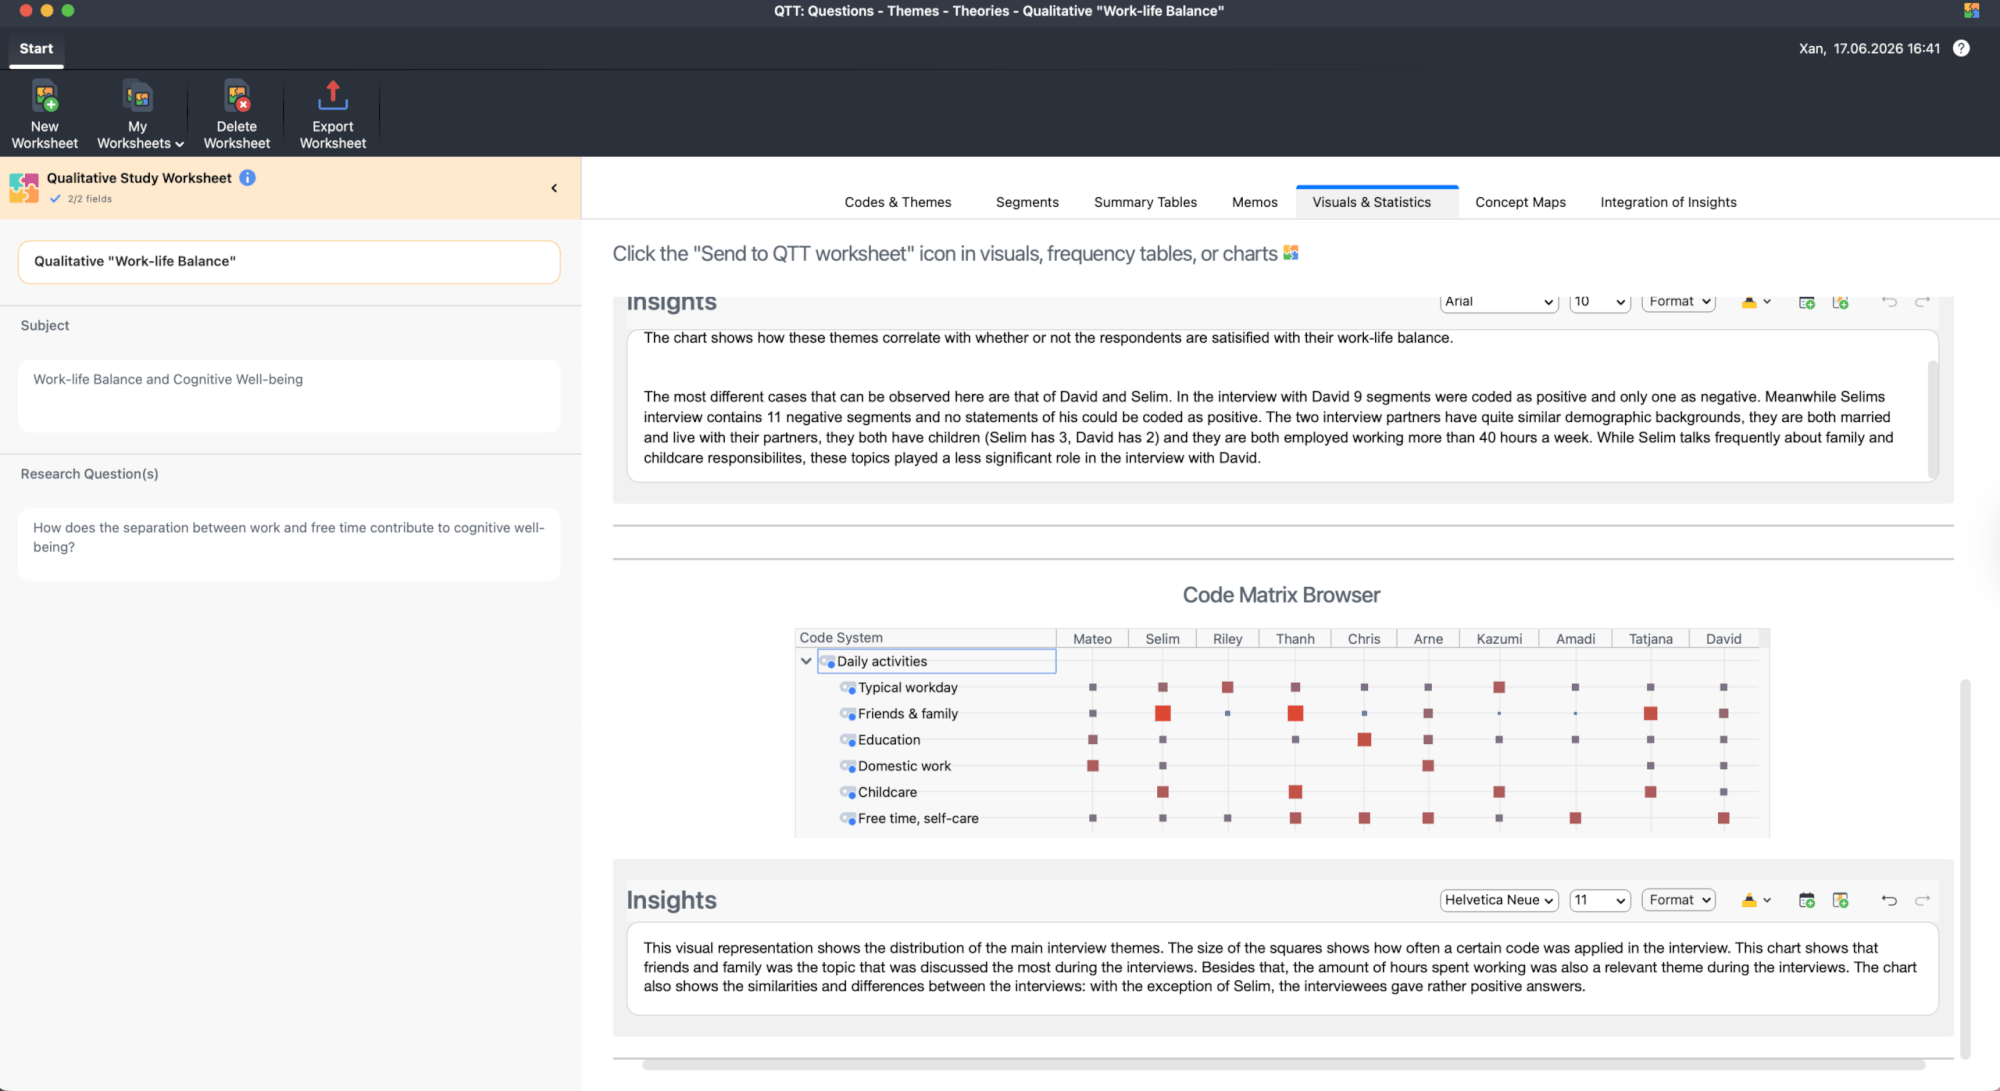This screenshot has width=2000, height=1091.
Task: Click the insert visual icon in lower Insights toolbar
Action: coord(1840,900)
